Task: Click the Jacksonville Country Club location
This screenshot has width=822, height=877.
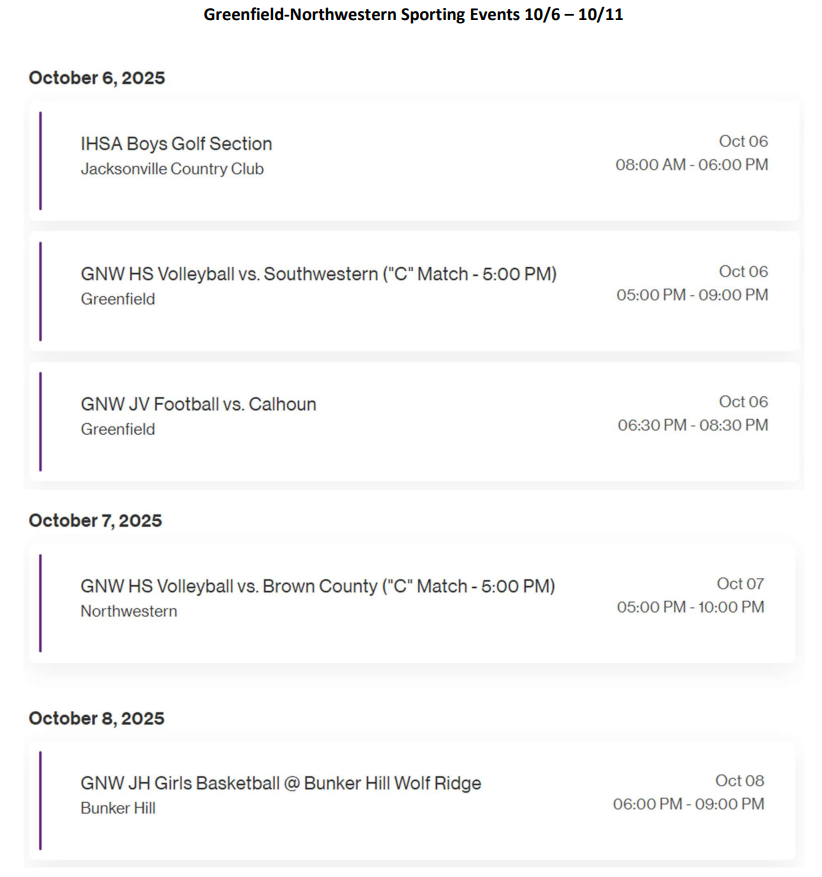Action: point(172,169)
